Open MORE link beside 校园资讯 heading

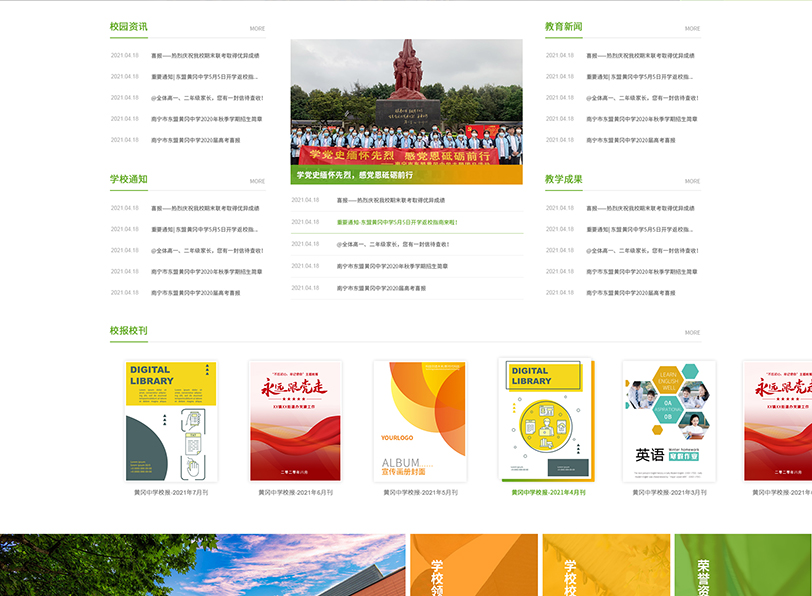pos(257,28)
